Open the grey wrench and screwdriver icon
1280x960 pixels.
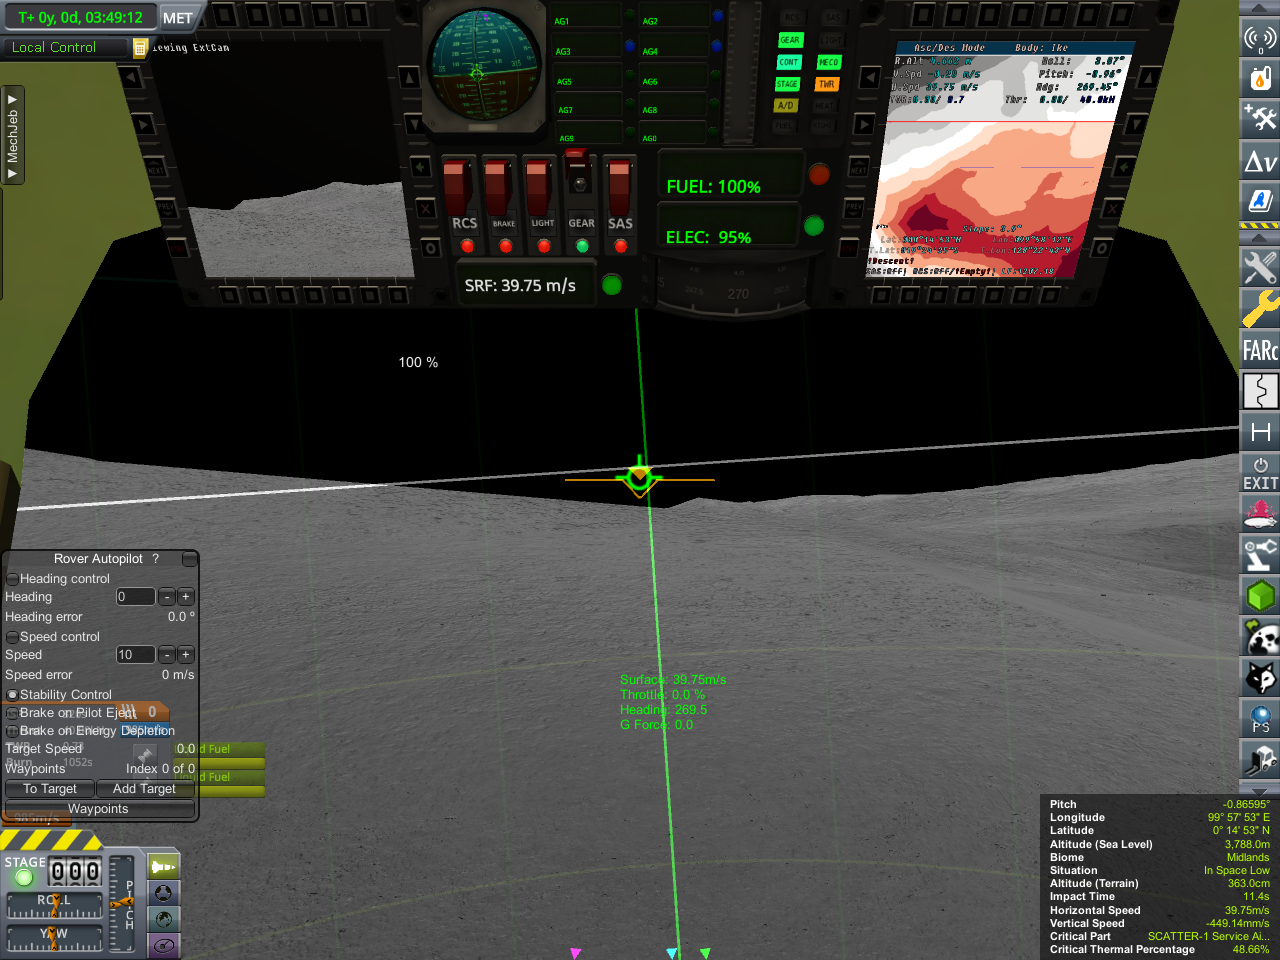point(1259,267)
